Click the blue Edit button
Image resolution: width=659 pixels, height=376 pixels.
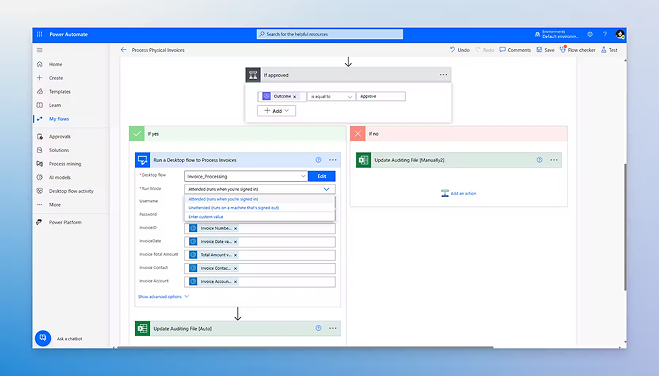point(322,176)
